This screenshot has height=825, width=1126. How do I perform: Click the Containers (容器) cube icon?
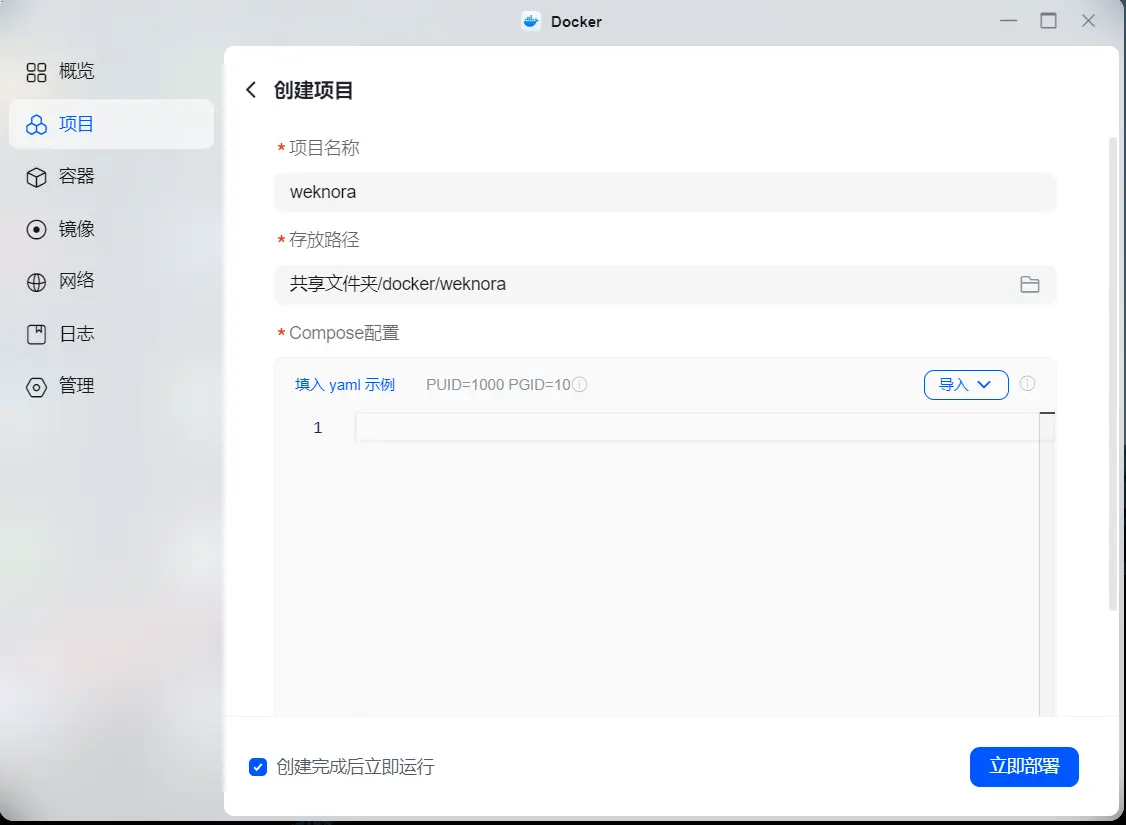(36, 177)
